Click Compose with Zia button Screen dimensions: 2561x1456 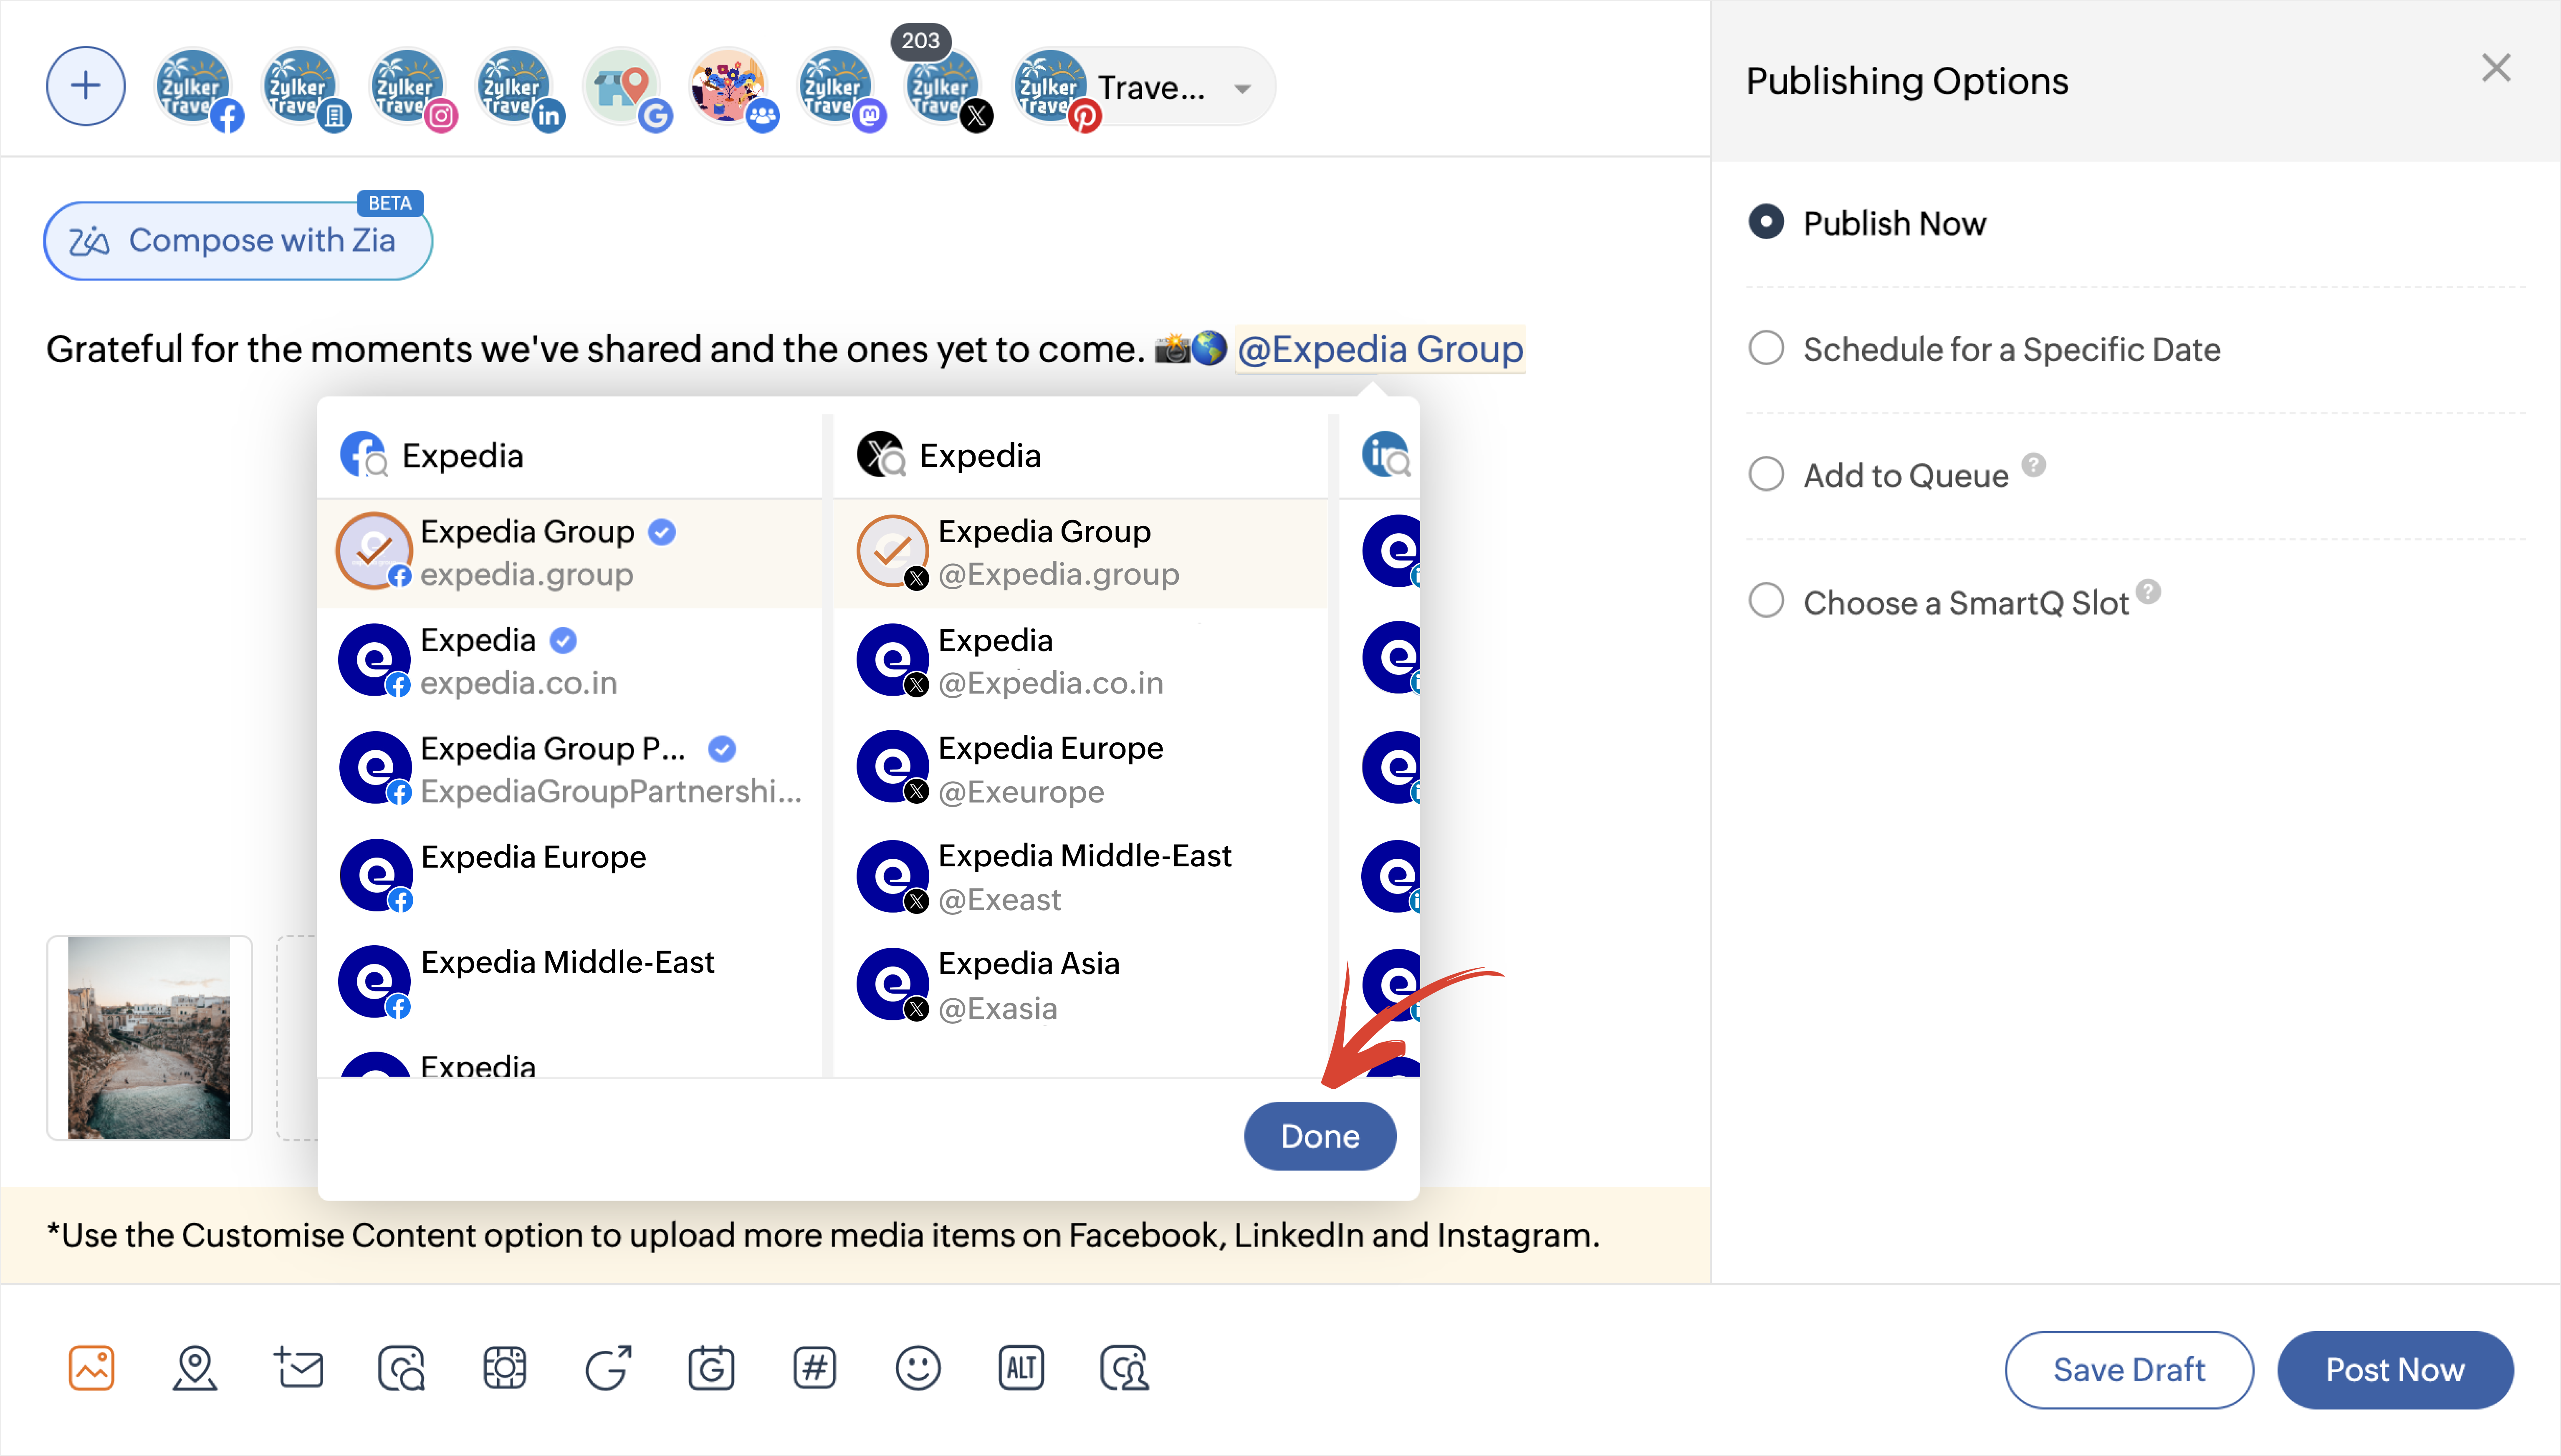tap(238, 241)
